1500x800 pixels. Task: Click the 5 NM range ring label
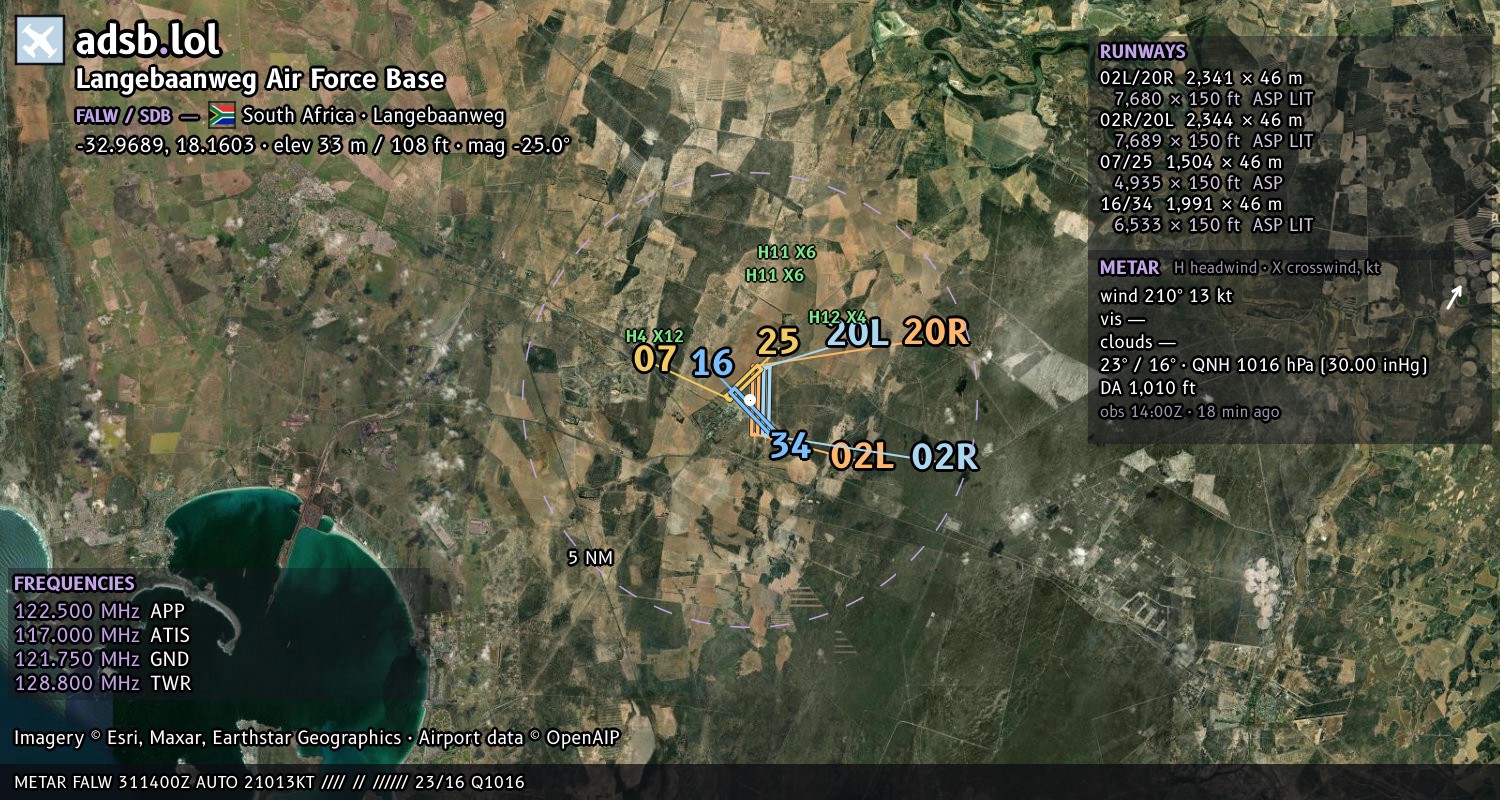pyautogui.click(x=590, y=558)
